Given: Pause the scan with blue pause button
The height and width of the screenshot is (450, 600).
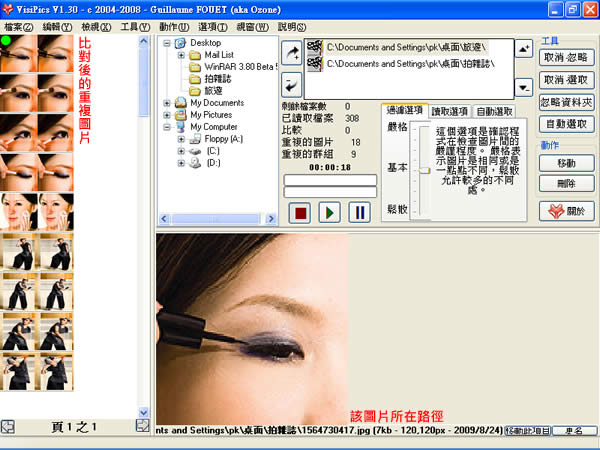Looking at the screenshot, I should click(359, 212).
